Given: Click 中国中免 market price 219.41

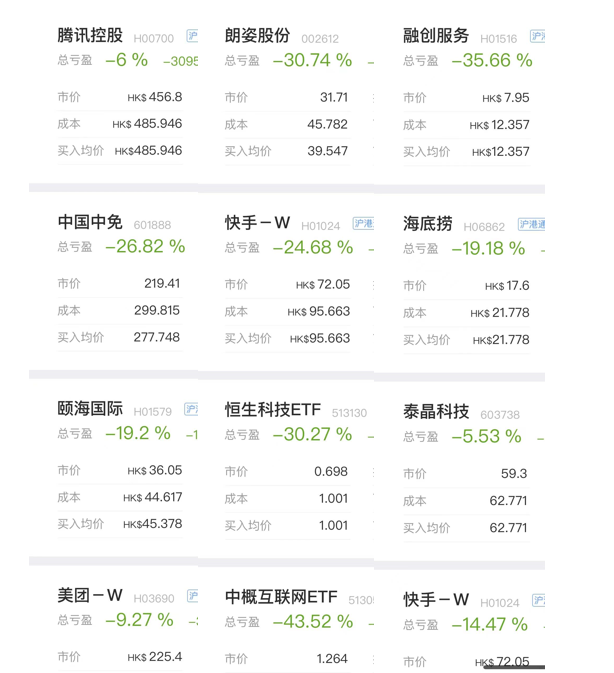Looking at the screenshot, I should pos(162,283).
